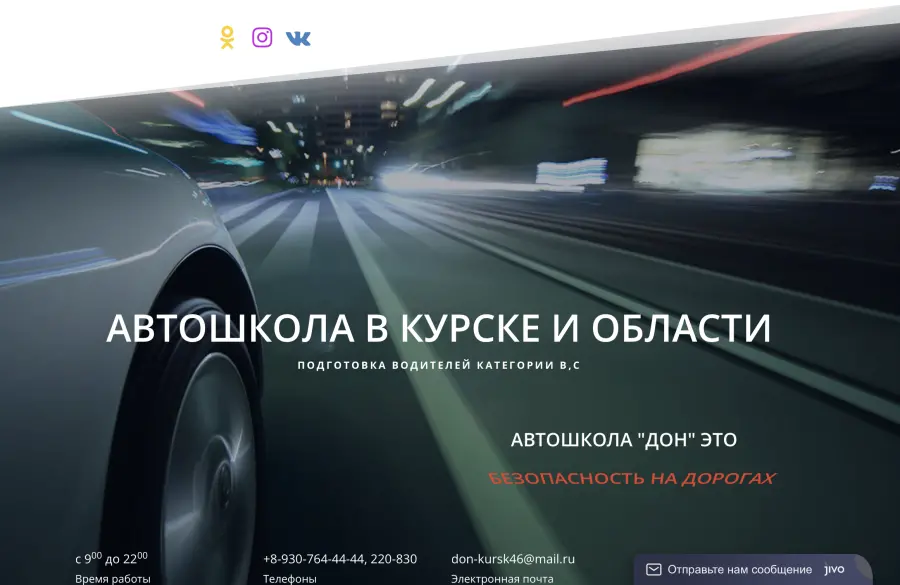This screenshot has height=585, width=900.
Task: Click the 'Время работы' label
Action: [x=113, y=579]
